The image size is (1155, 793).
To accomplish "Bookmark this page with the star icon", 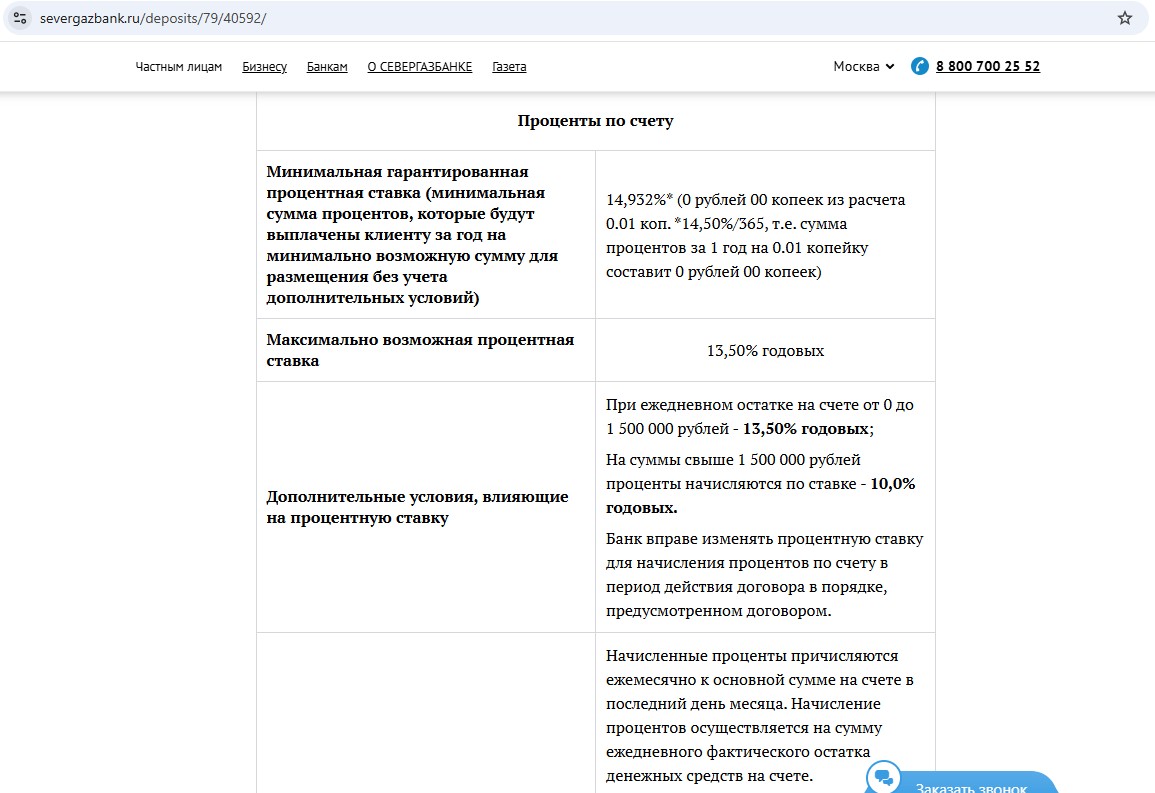I will click(1125, 18).
